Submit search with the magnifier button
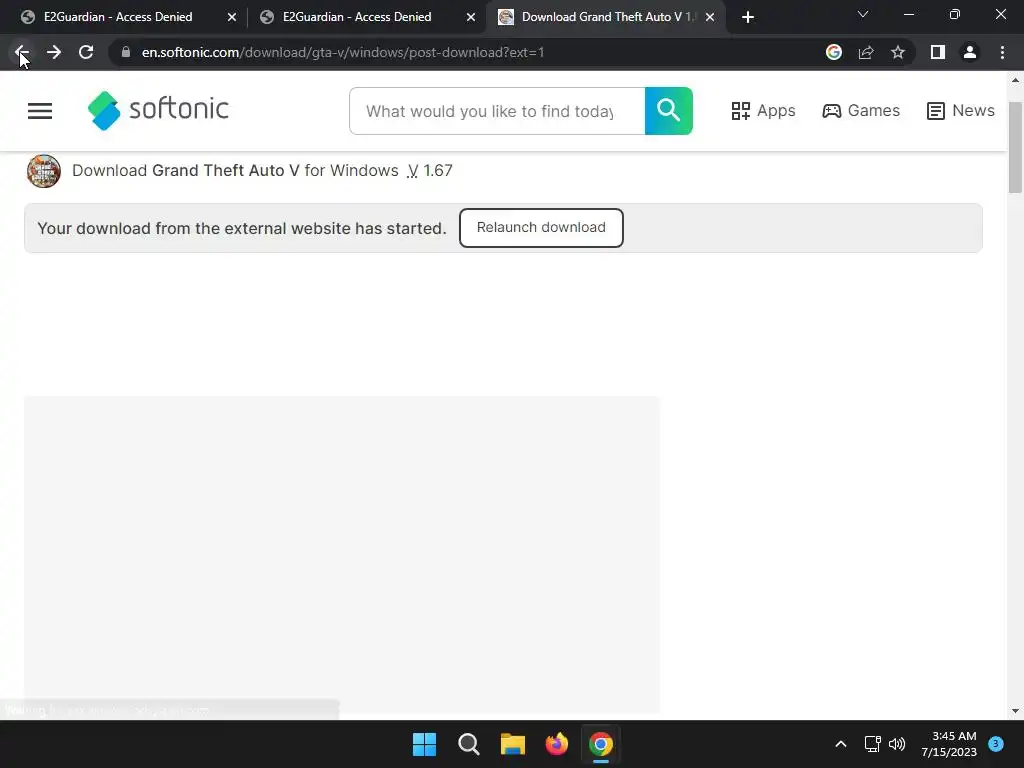1024x768 pixels. (669, 111)
